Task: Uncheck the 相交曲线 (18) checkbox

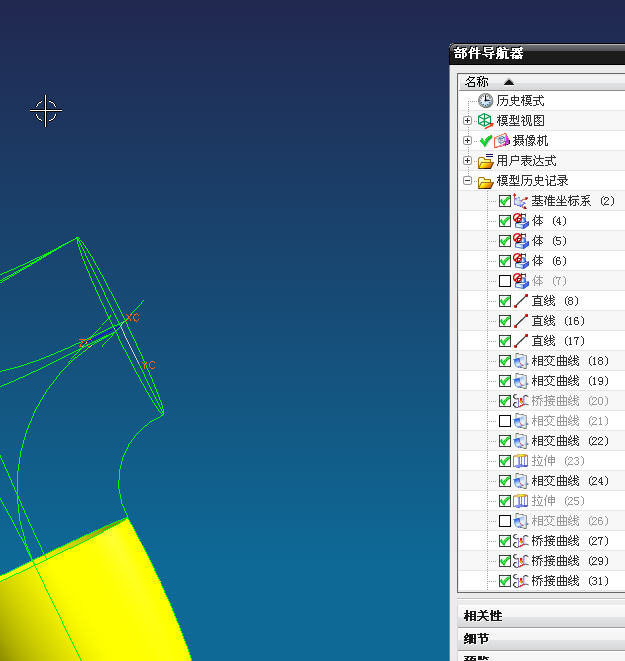Action: pos(504,361)
